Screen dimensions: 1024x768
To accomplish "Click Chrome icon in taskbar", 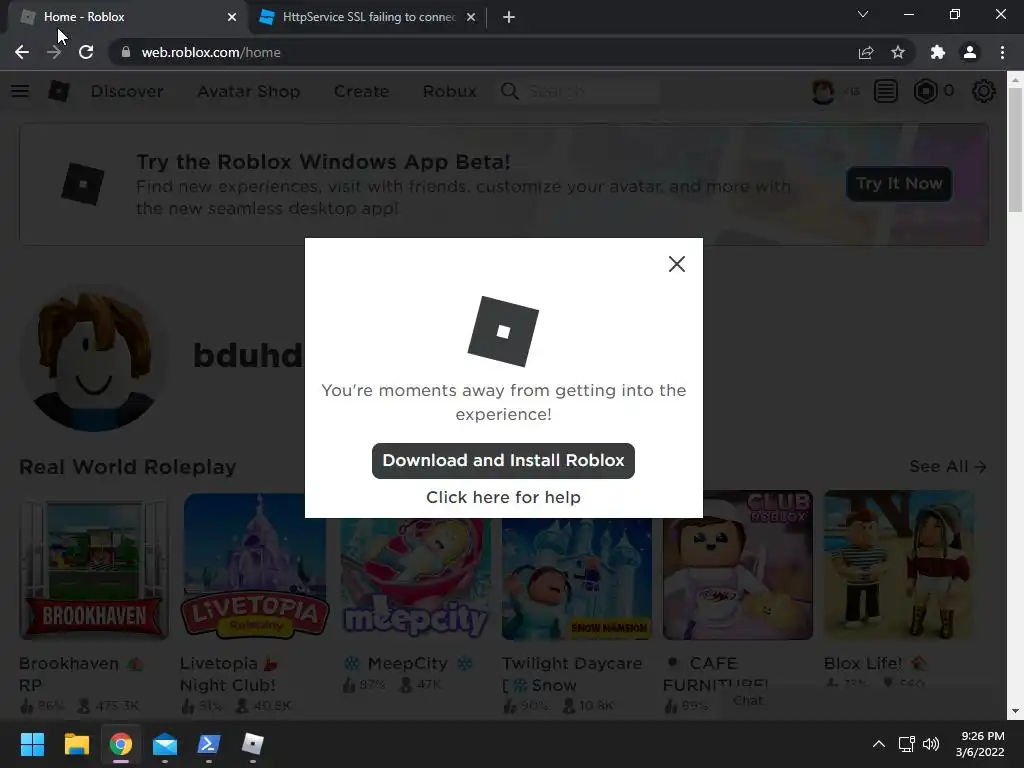I will (x=121, y=744).
